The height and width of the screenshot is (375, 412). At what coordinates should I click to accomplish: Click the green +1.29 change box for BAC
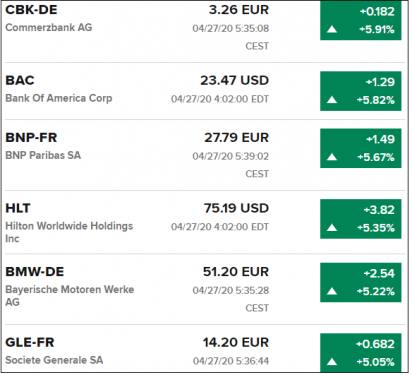click(x=361, y=91)
